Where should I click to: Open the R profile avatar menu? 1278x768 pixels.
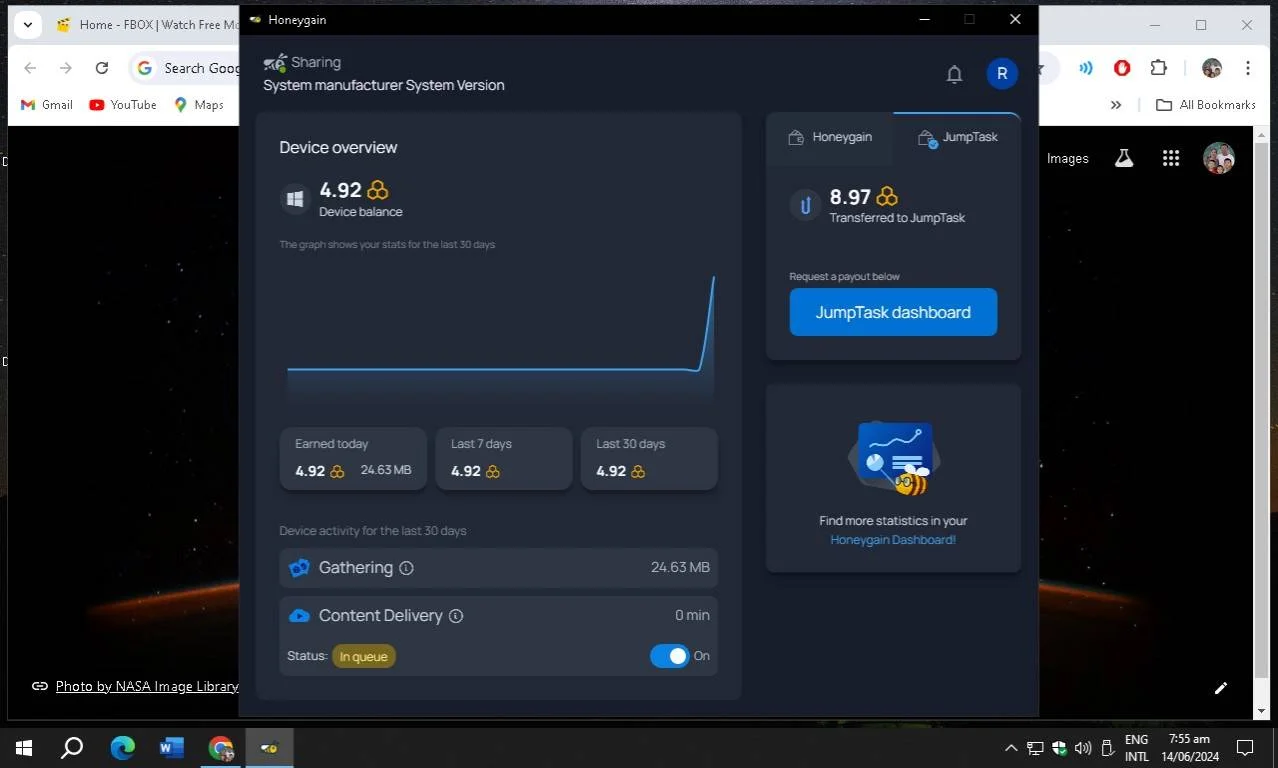pos(1002,73)
